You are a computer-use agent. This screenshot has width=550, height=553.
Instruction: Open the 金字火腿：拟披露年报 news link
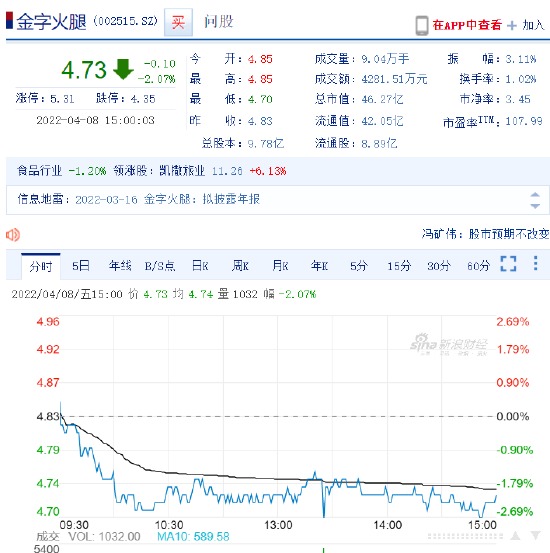202,199
